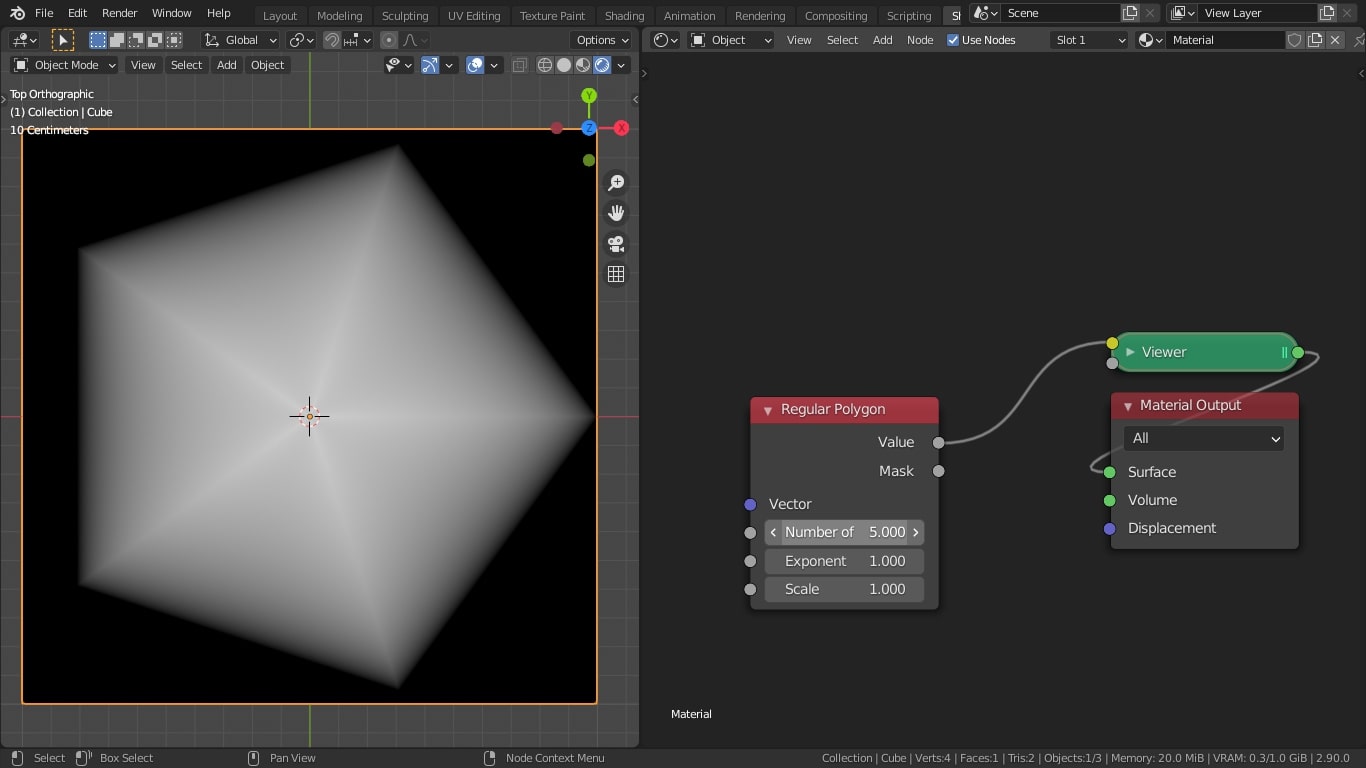Open the Slot 1 material slot dropdown
Screen dimensions: 1366x768
tap(1088, 40)
